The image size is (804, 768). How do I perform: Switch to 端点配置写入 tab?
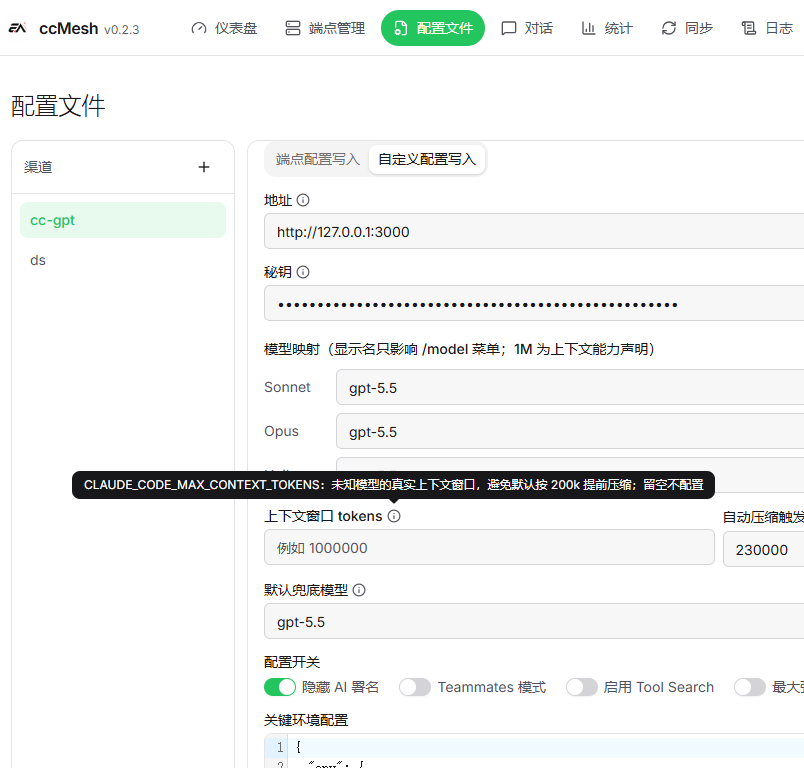[317, 159]
